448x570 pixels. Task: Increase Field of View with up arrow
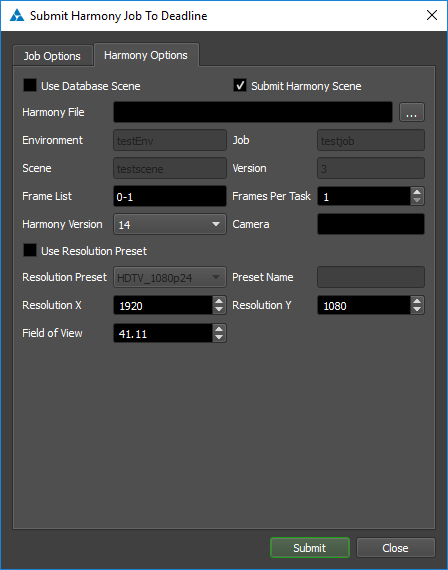coord(219,329)
